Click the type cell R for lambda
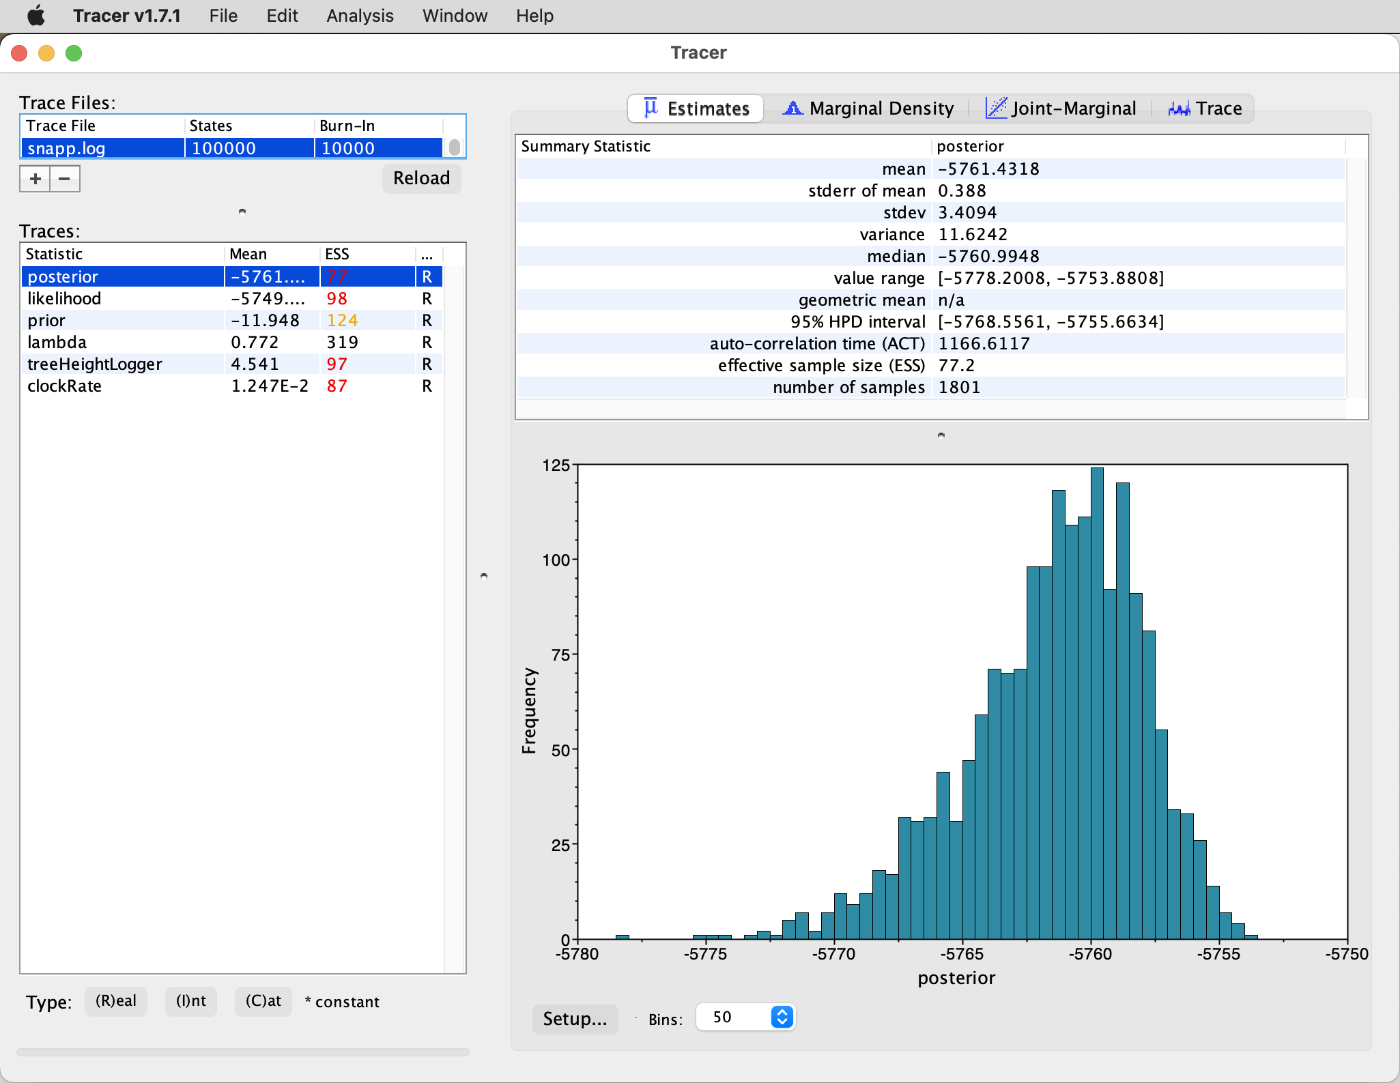This screenshot has width=1400, height=1083. tap(427, 343)
